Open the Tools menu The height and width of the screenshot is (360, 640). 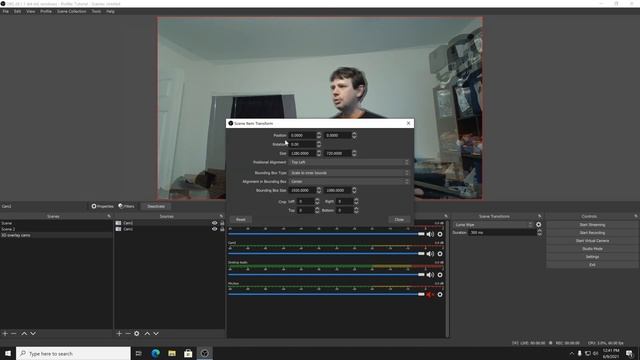(x=96, y=11)
